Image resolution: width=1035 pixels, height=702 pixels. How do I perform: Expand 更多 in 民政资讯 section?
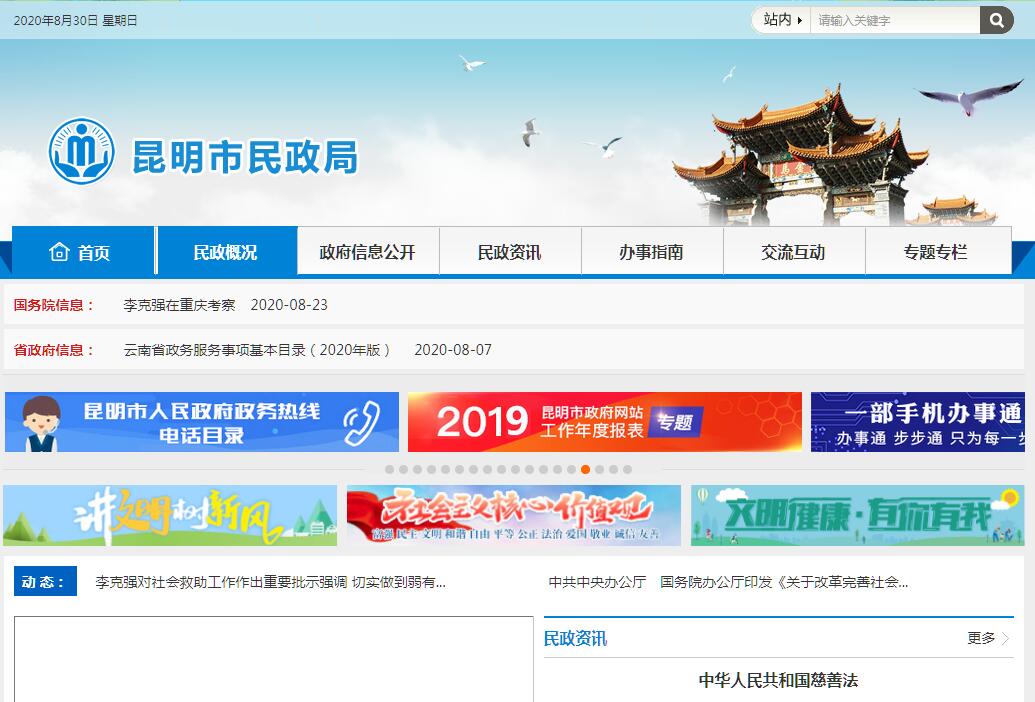click(987, 638)
